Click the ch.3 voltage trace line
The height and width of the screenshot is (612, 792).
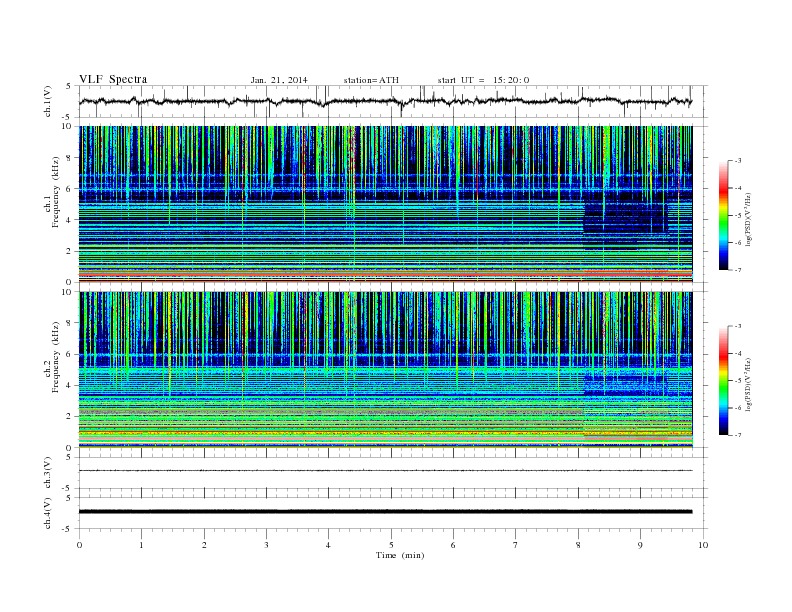click(385, 471)
